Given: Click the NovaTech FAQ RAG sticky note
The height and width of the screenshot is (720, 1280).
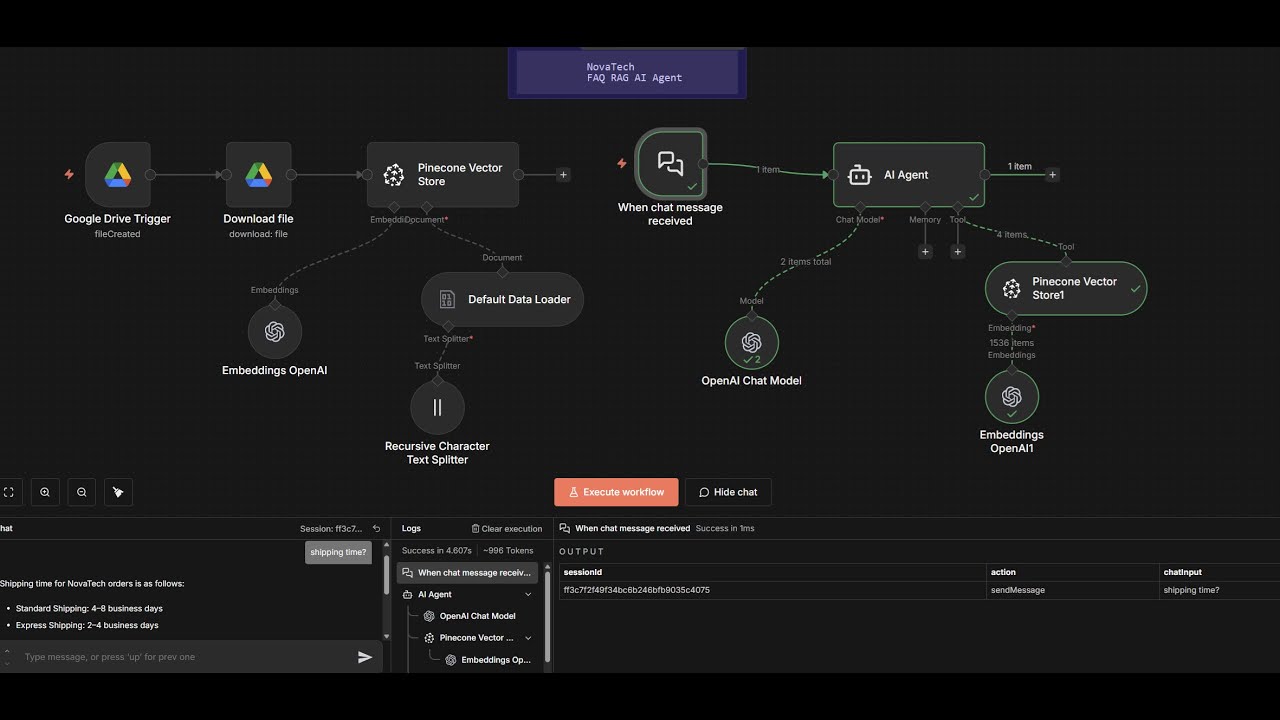Looking at the screenshot, I should (x=627, y=72).
